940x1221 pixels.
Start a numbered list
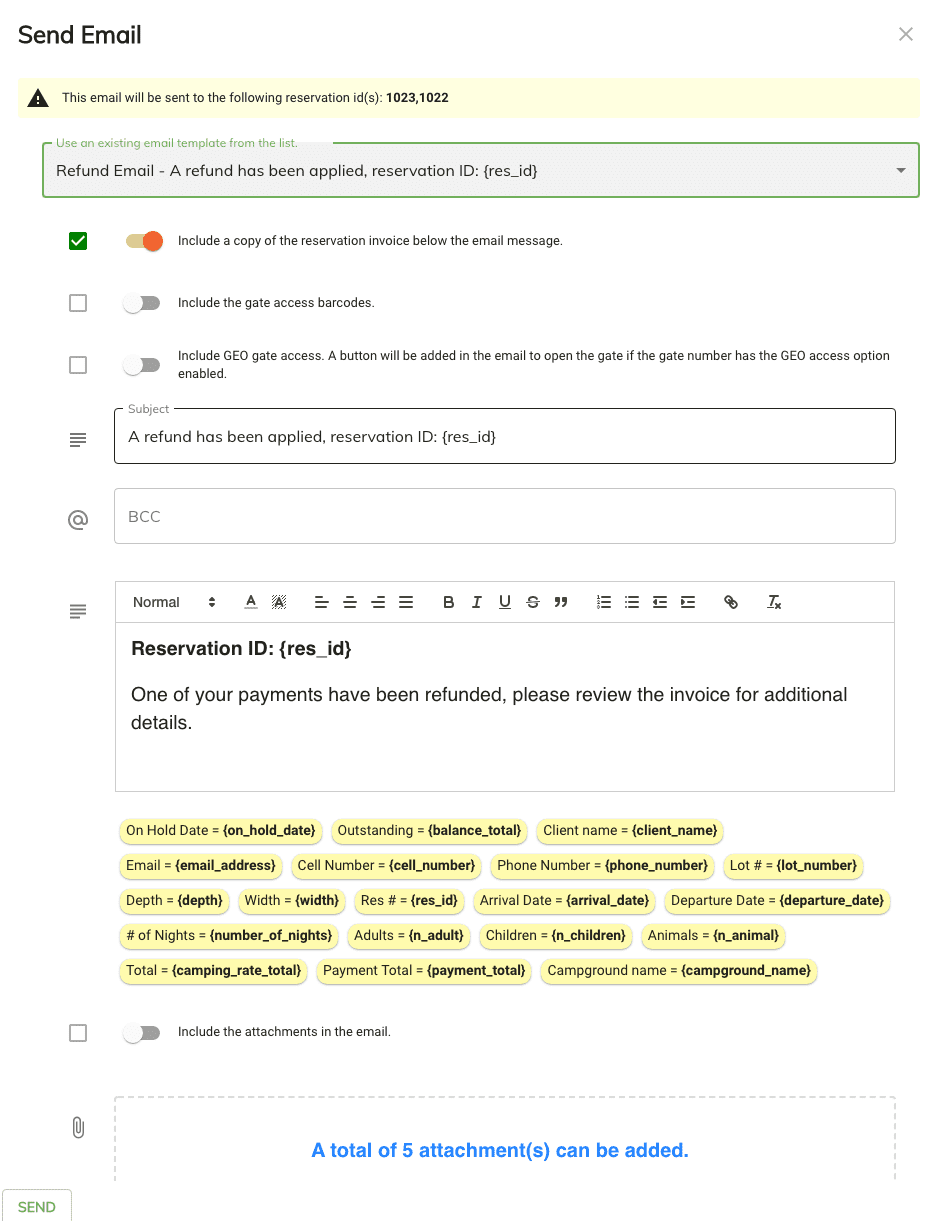(603, 602)
